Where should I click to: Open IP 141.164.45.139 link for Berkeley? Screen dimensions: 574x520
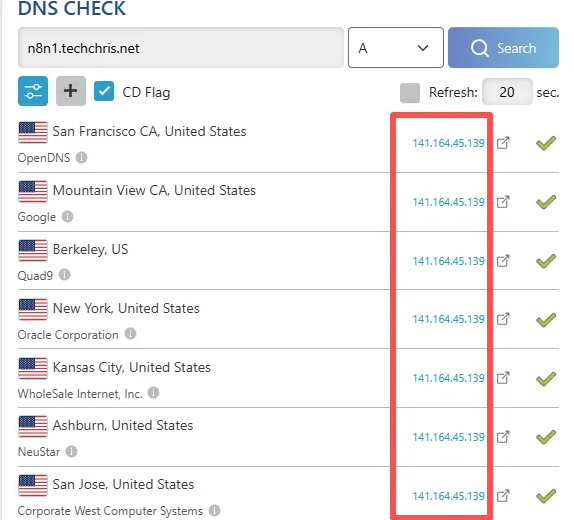click(x=448, y=261)
